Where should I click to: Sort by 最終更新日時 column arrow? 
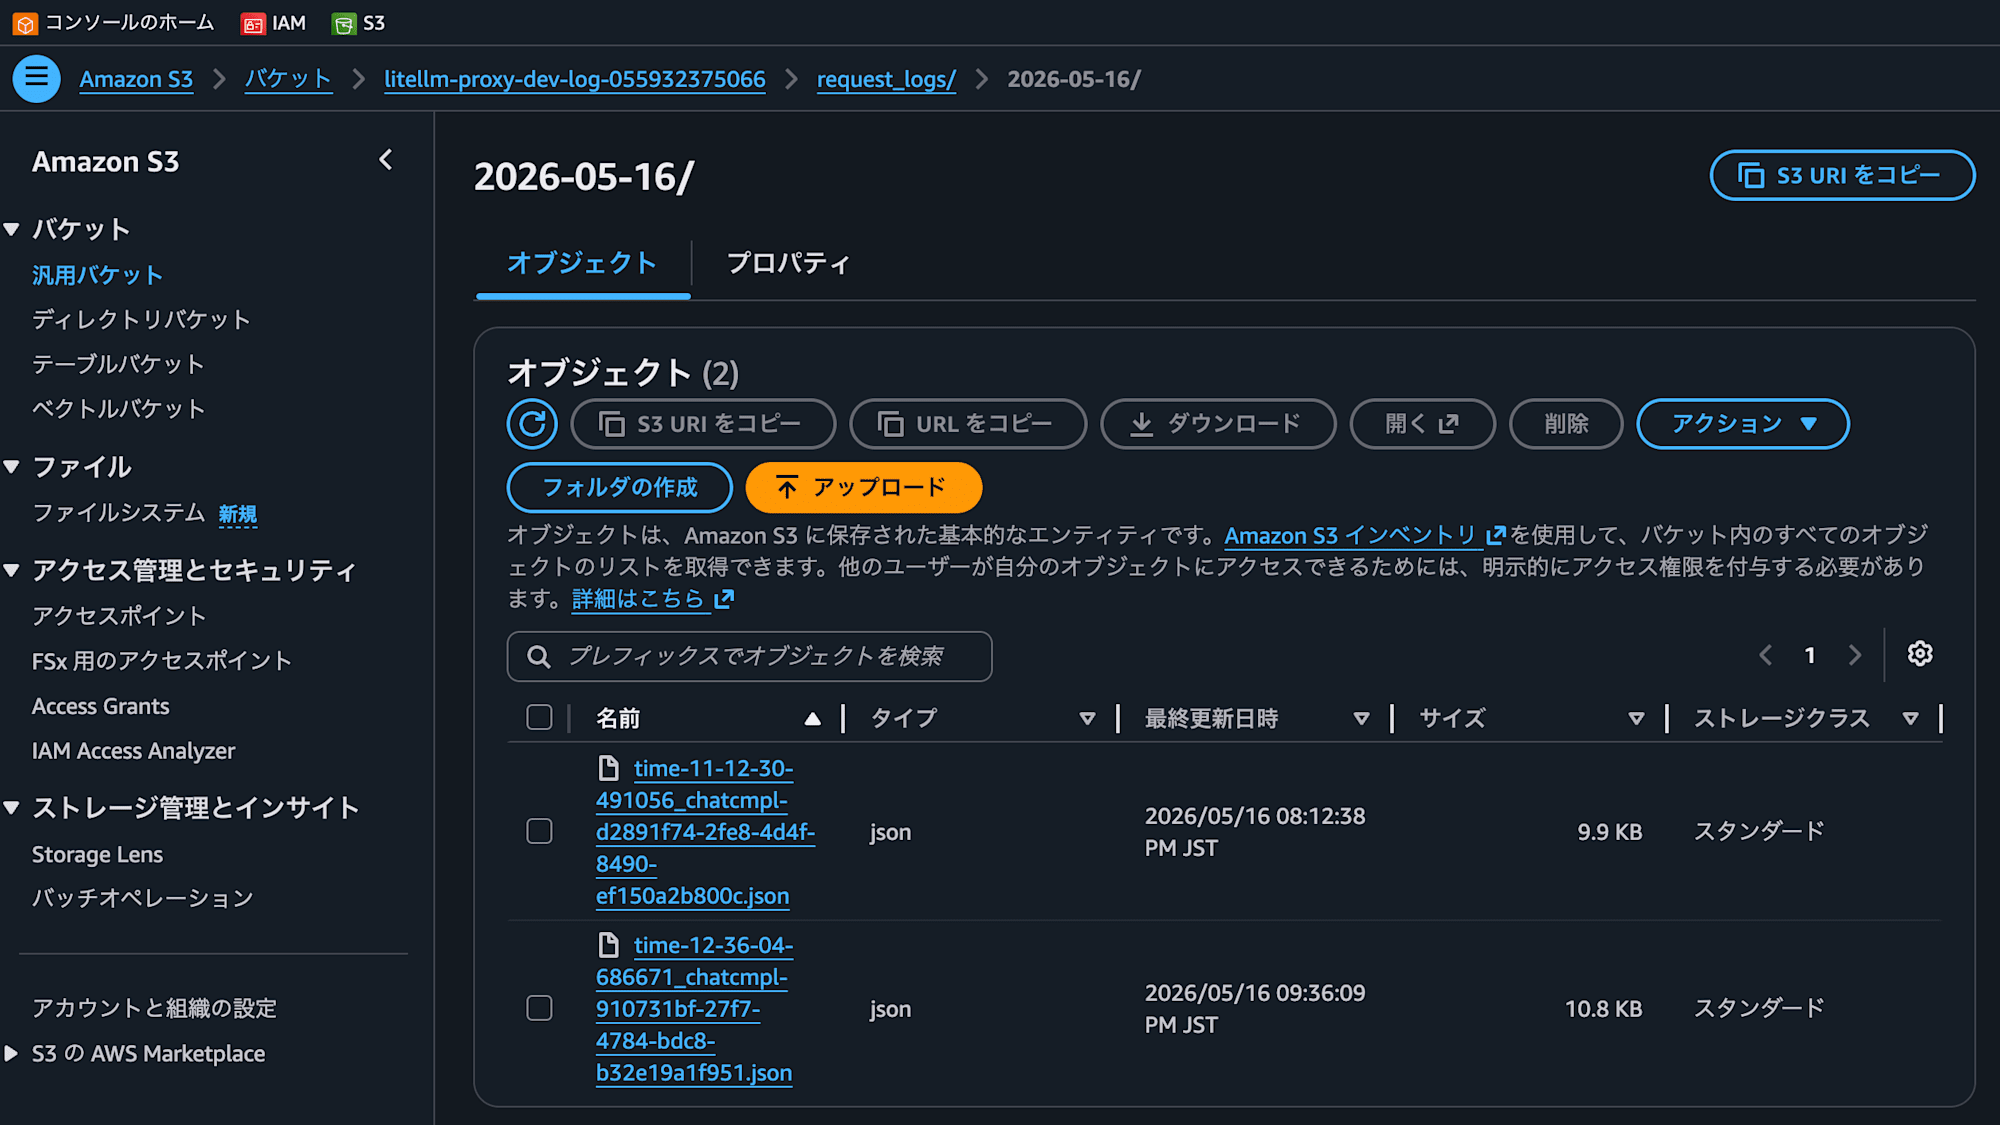coord(1361,718)
